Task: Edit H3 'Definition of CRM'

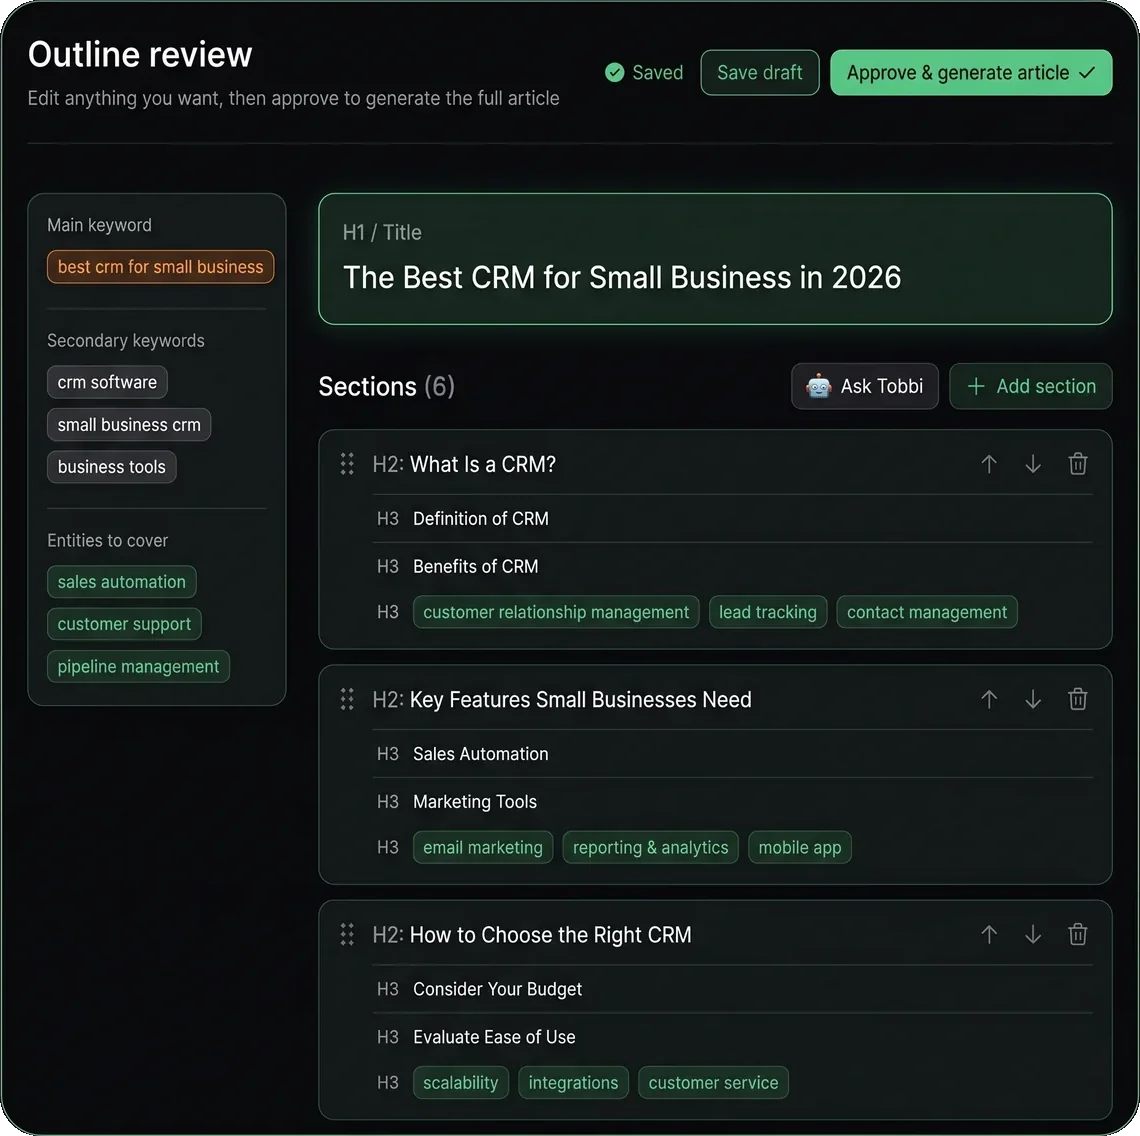Action: click(481, 519)
